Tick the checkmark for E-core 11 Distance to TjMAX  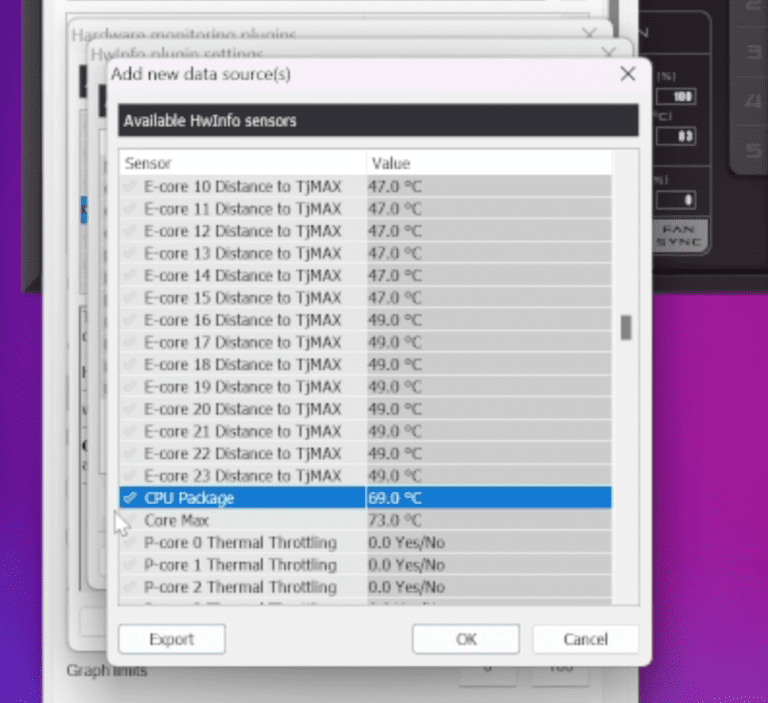pos(130,209)
